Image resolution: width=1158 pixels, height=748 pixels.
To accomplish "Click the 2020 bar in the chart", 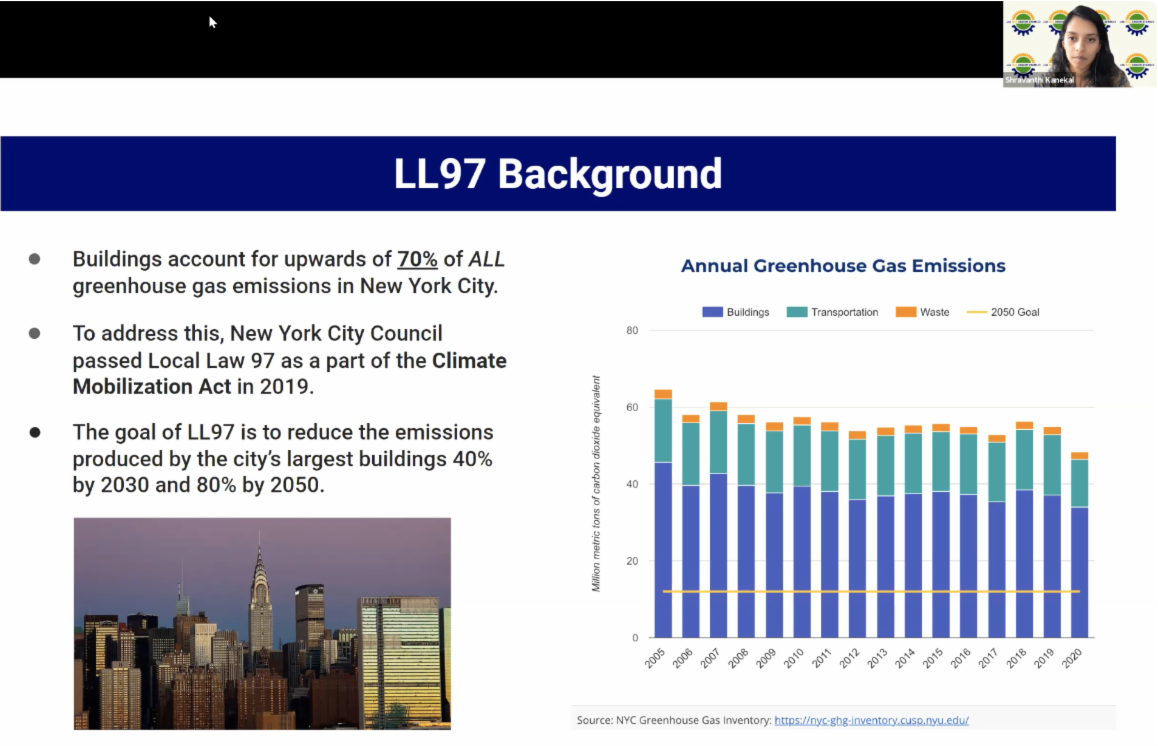I will pos(1079,570).
